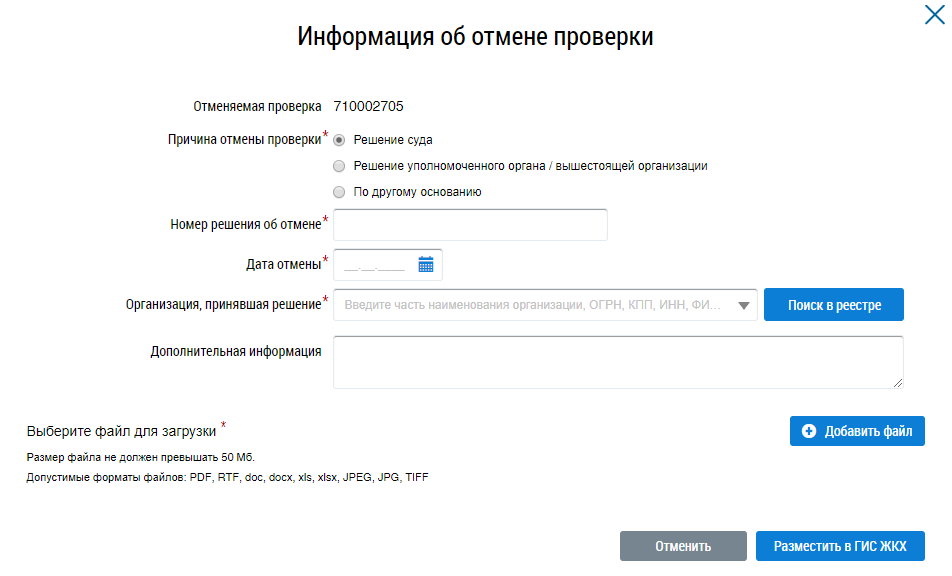Image resolution: width=952 pixels, height=576 pixels.
Task: Grab the text area resize handle
Action: [898, 382]
